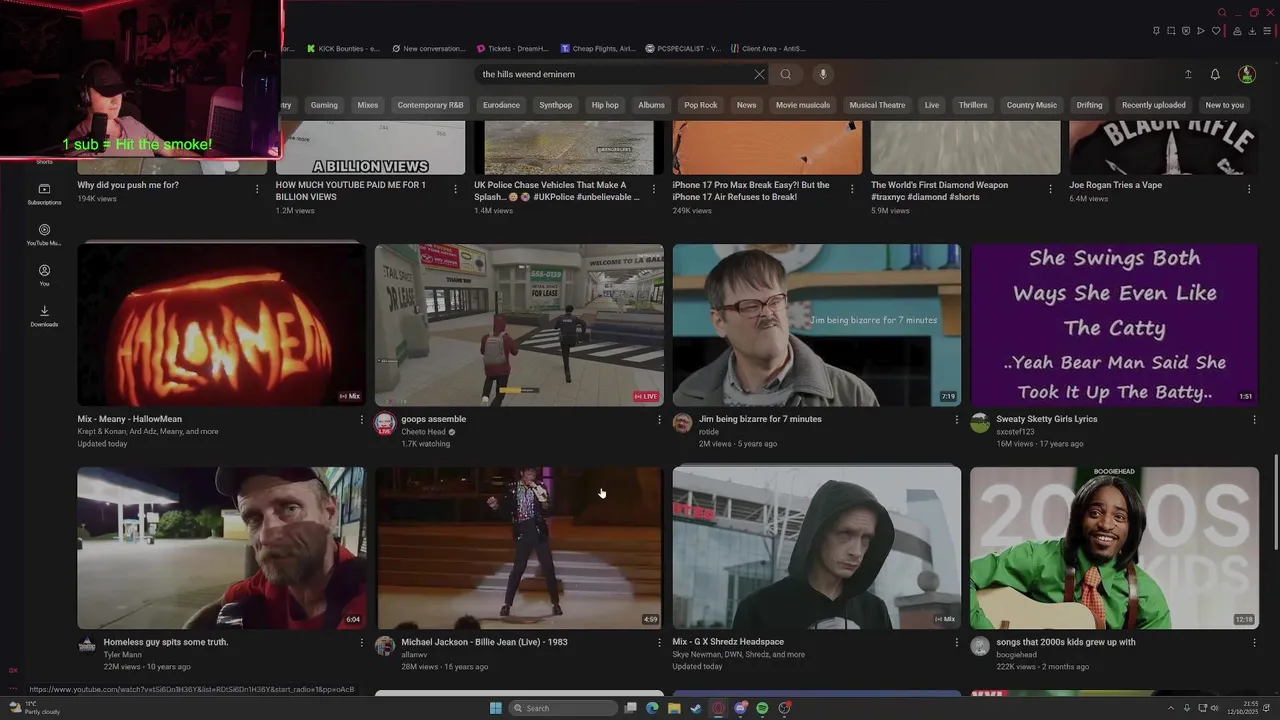Click the magnifier search button
This screenshot has height=720, width=1280.
click(786, 74)
